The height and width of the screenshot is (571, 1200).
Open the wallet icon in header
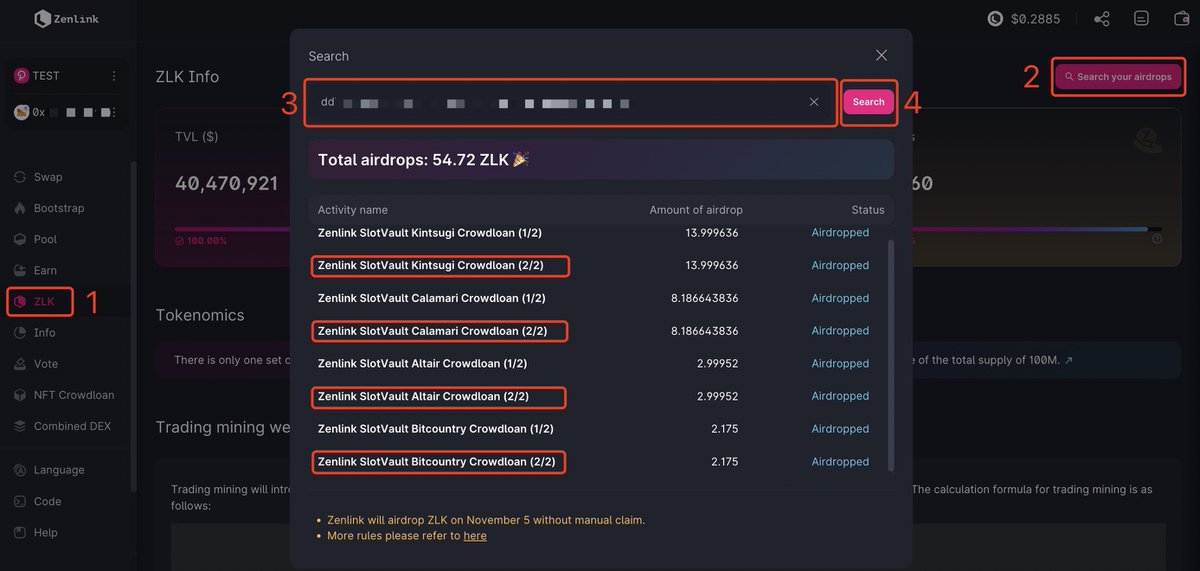point(1181,19)
